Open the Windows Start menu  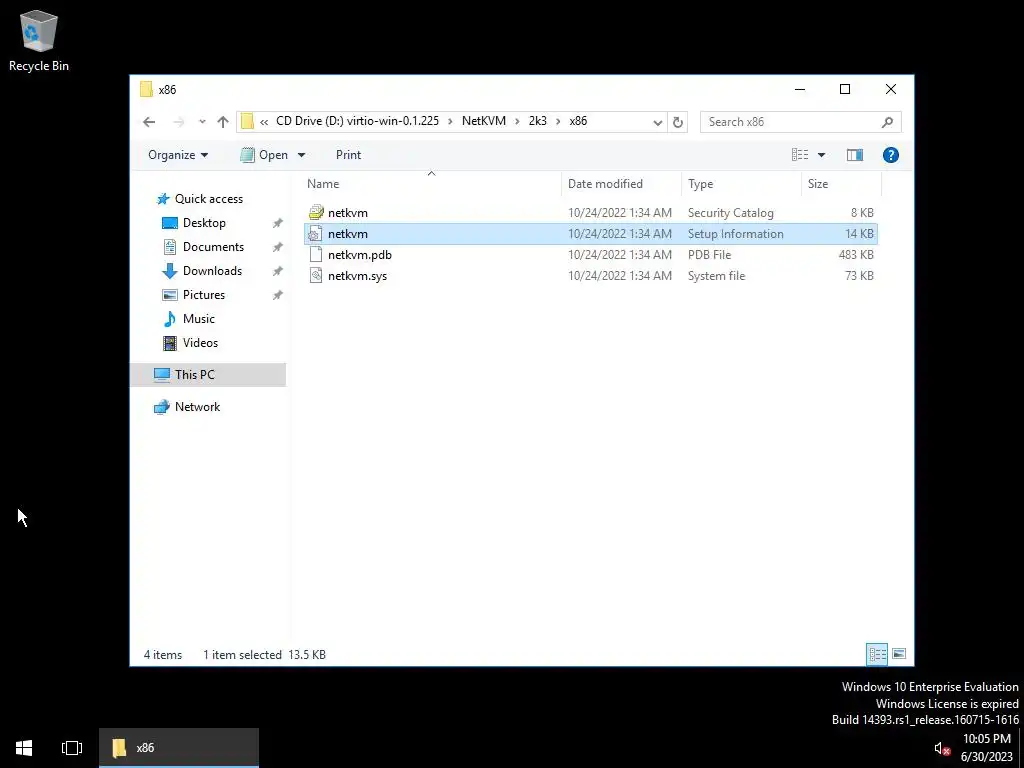(24, 748)
